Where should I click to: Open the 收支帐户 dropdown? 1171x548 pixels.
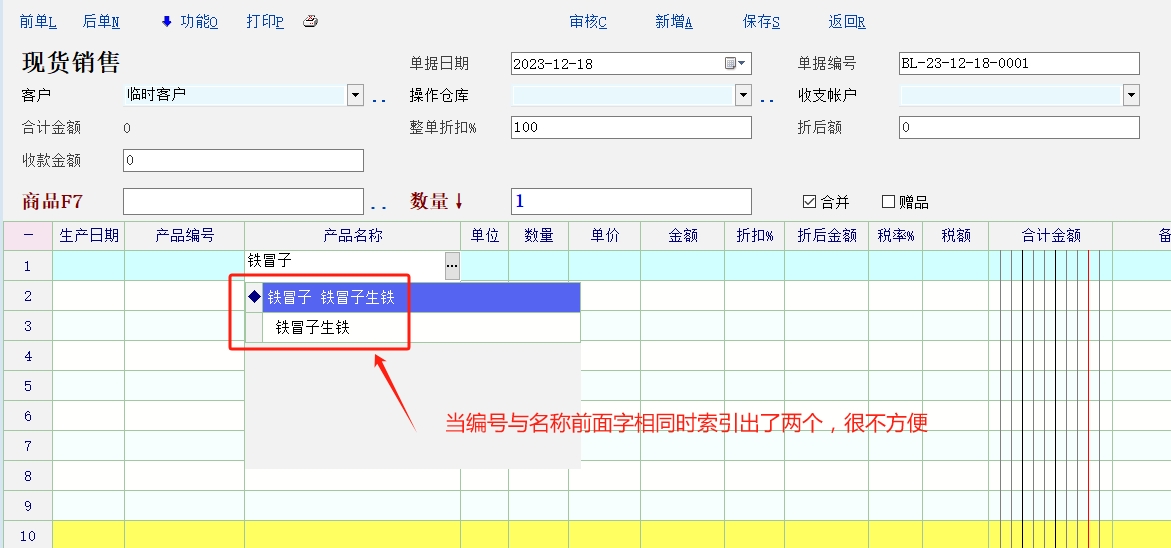click(1131, 96)
